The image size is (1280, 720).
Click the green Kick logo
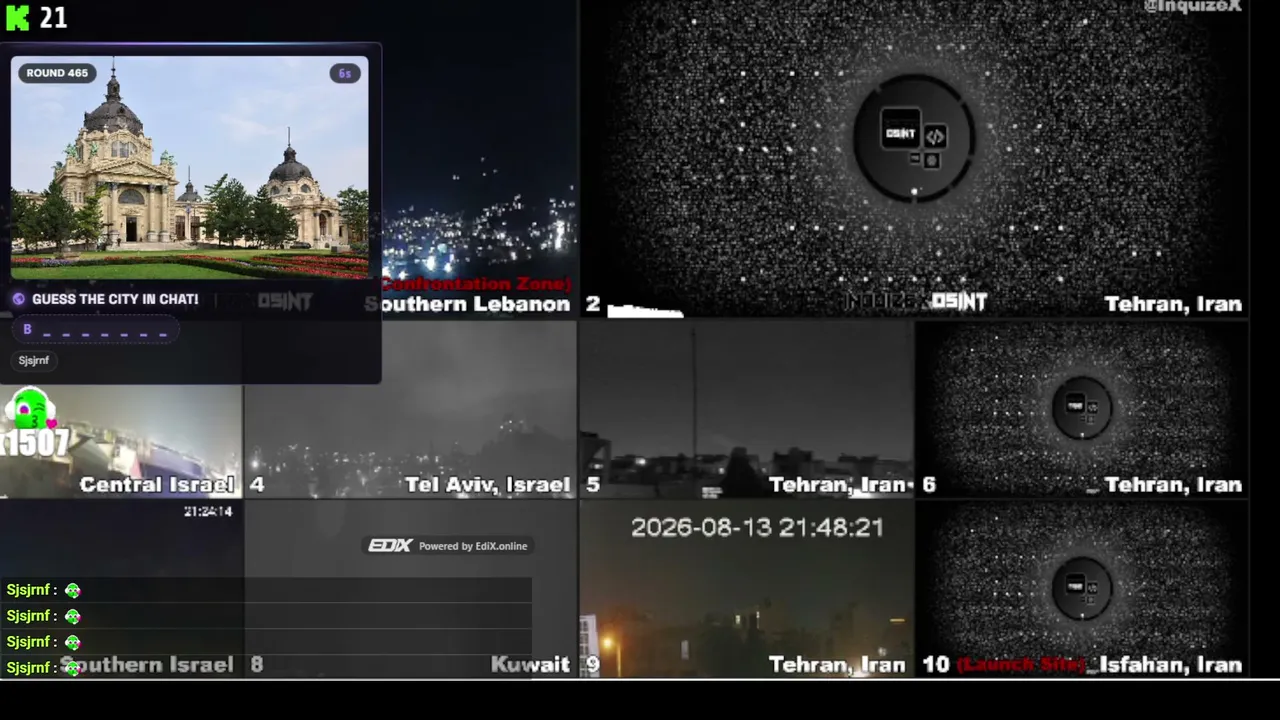point(18,18)
